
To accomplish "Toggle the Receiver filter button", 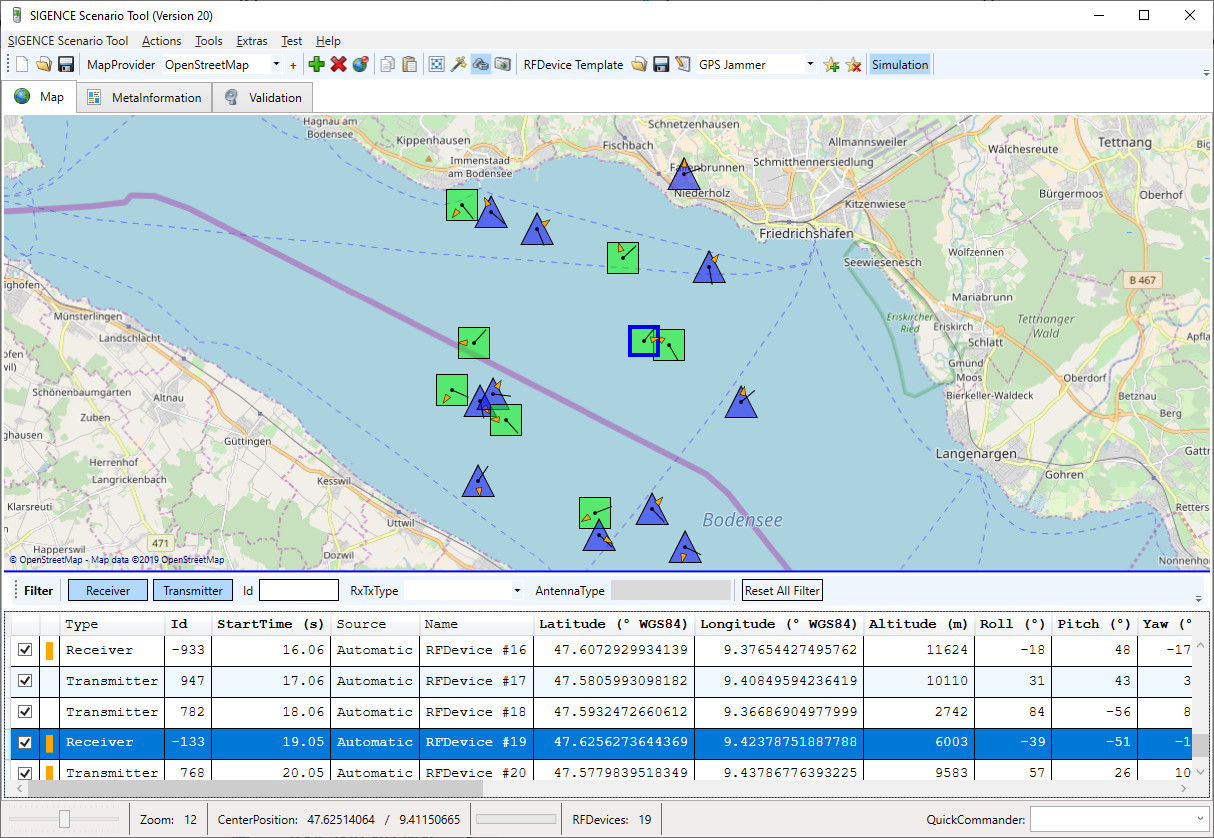I will [108, 591].
